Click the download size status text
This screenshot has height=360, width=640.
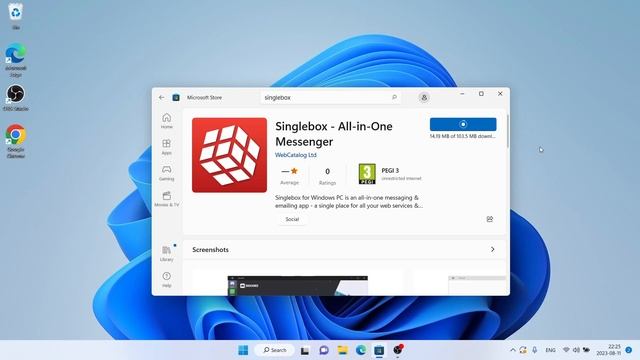tap(462, 136)
